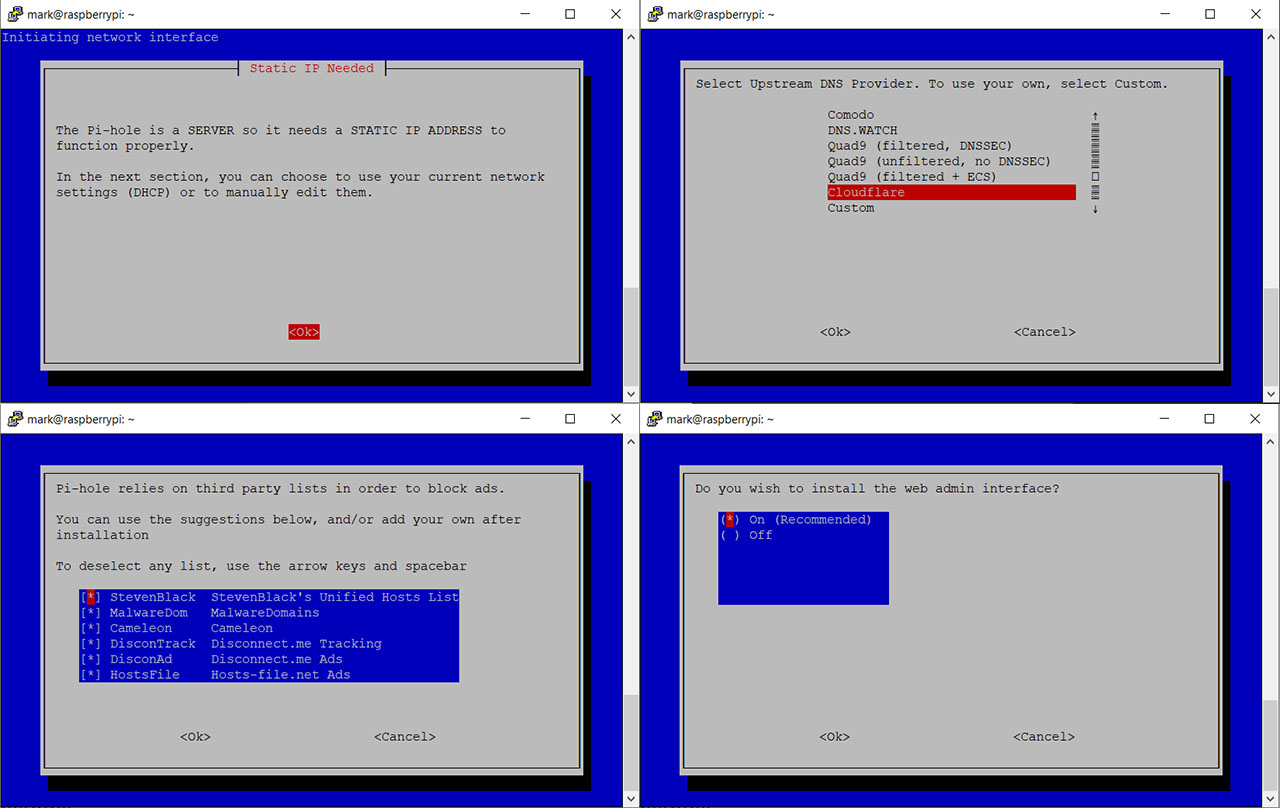1280x808 pixels.
Task: Click Static IP Needed dialog title
Action: pyautogui.click(x=311, y=68)
